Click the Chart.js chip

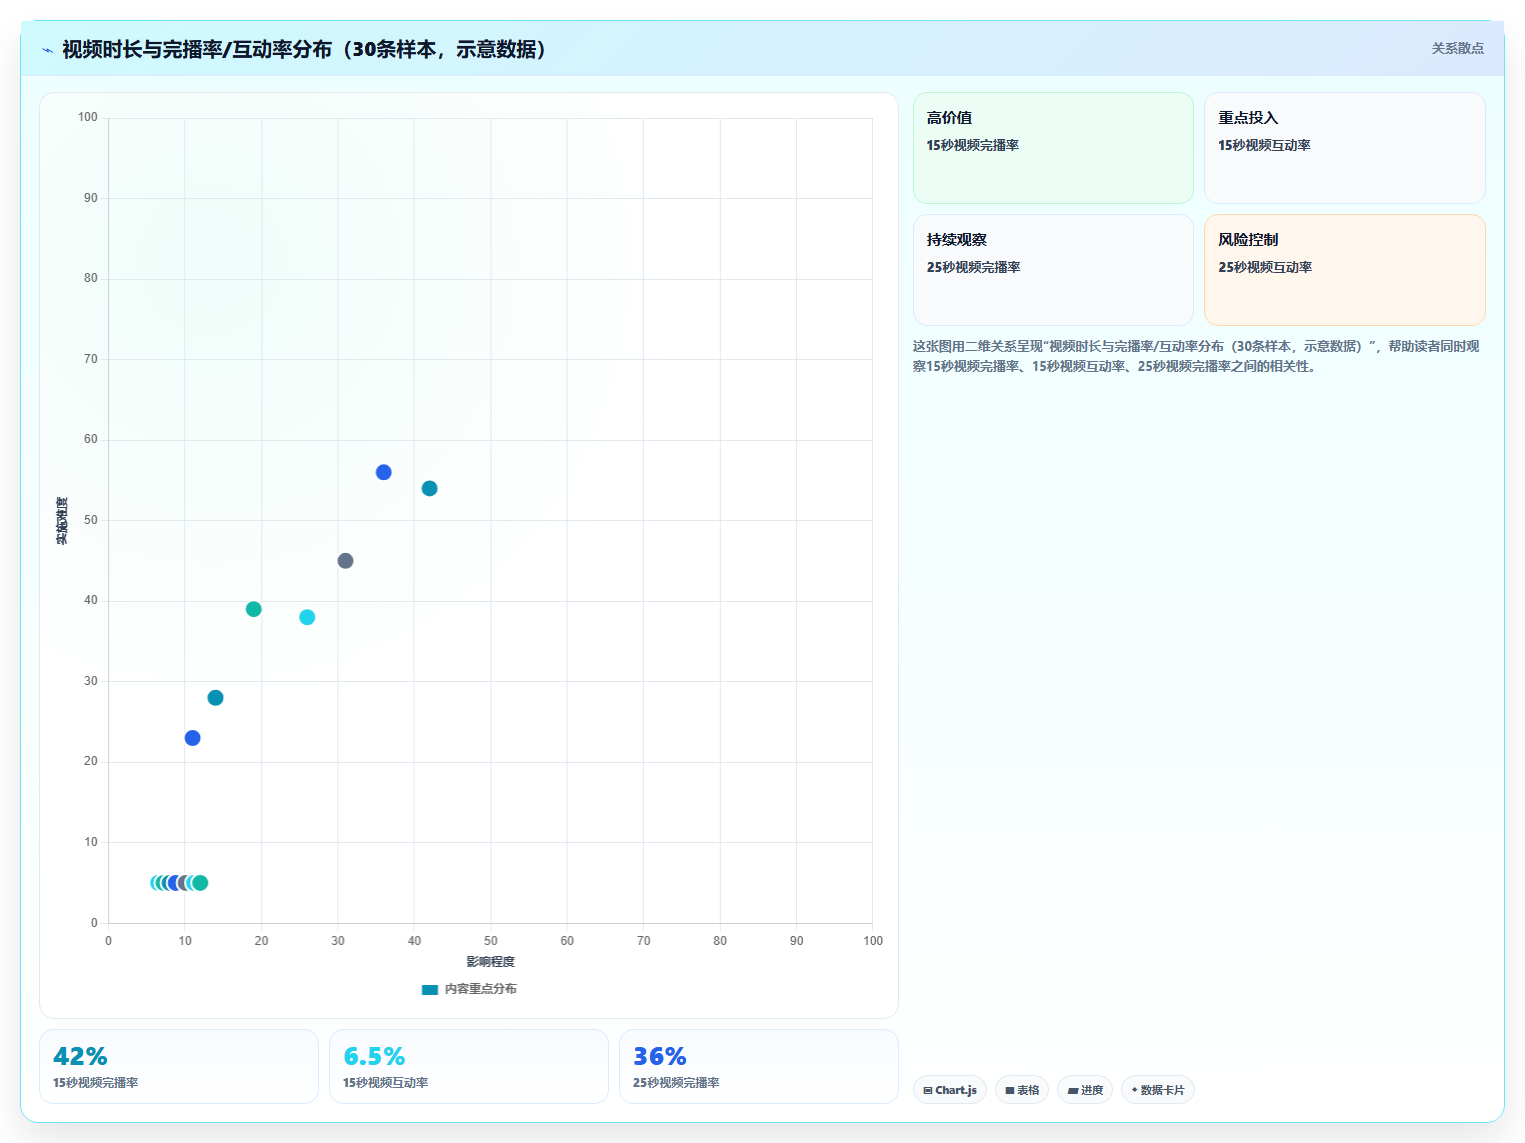tap(950, 1090)
